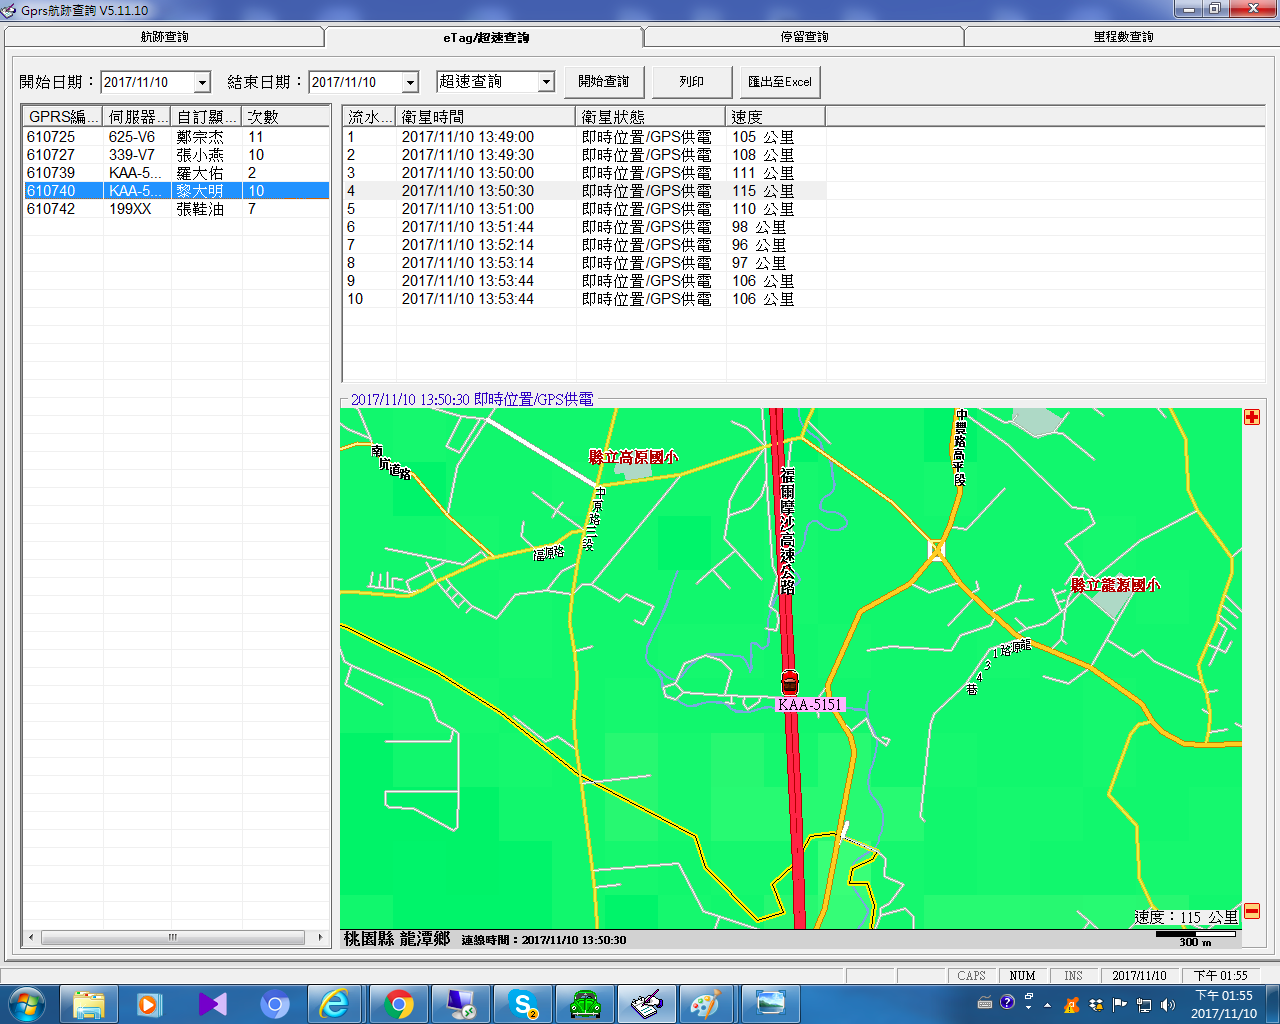Image resolution: width=1280 pixels, height=1024 pixels.
Task: Sort by the GPRS編 column header
Action: pos(63,117)
